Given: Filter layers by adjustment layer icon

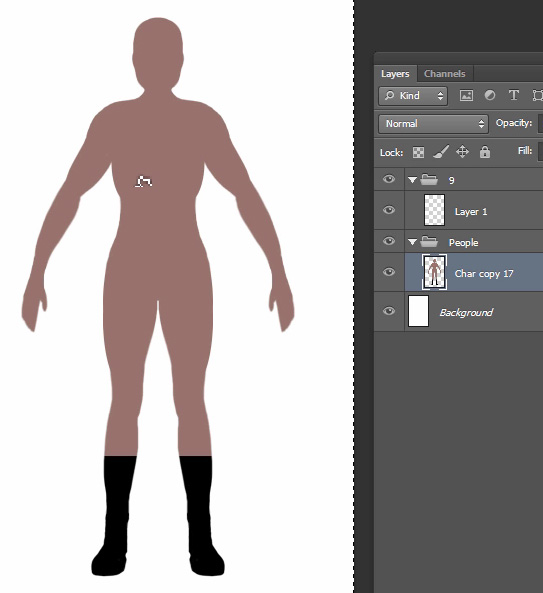Looking at the screenshot, I should tap(490, 95).
